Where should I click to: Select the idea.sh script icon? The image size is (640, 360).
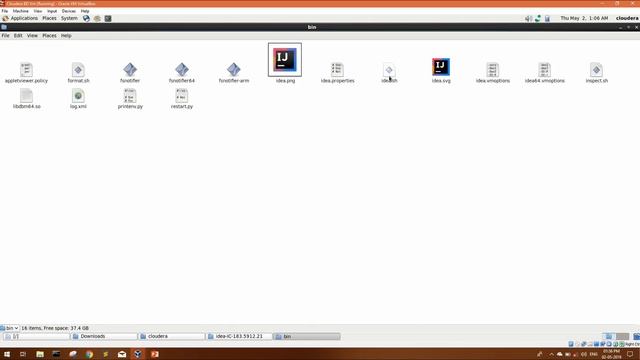389,70
